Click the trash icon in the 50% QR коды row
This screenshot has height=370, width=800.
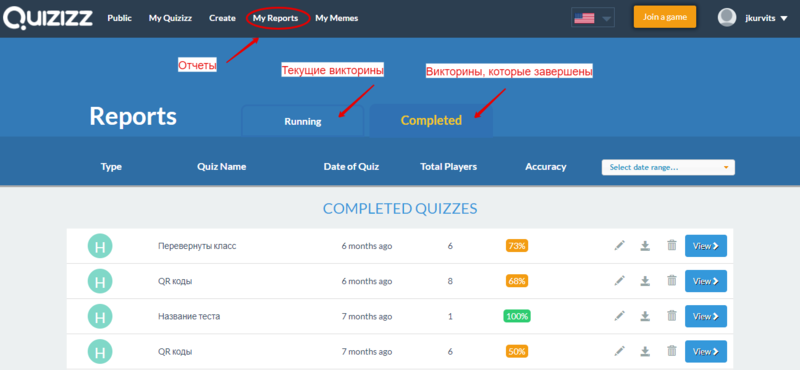pyautogui.click(x=672, y=351)
